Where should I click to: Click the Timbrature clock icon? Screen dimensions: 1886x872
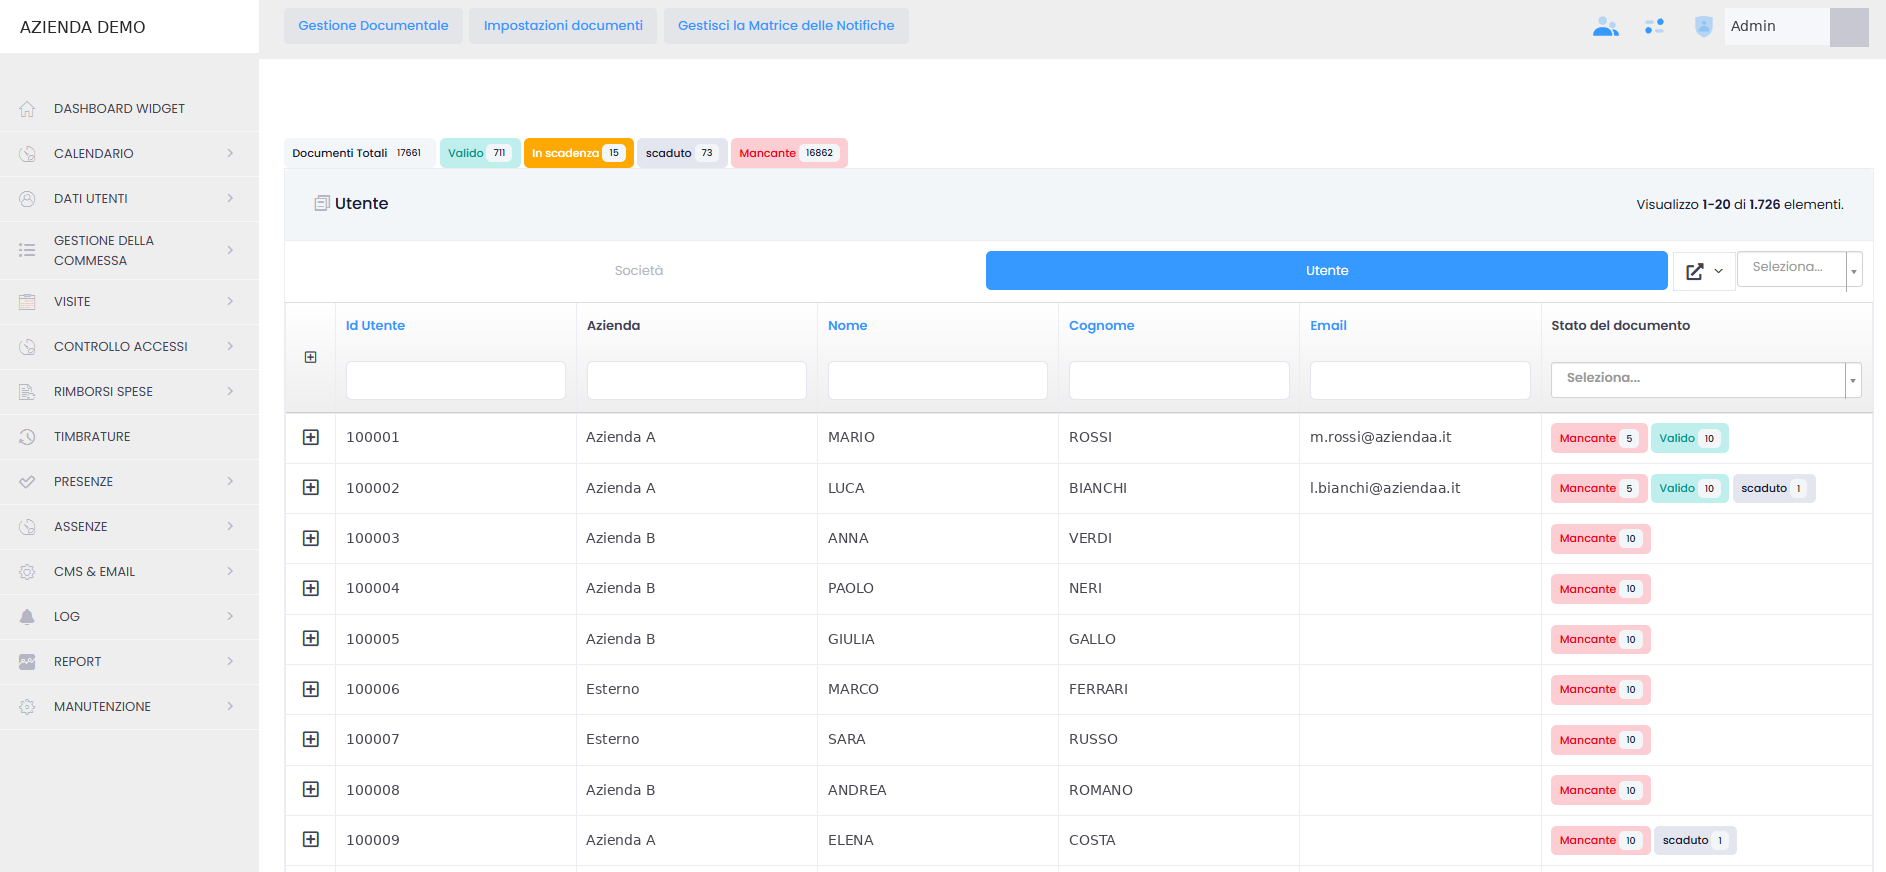coord(27,437)
